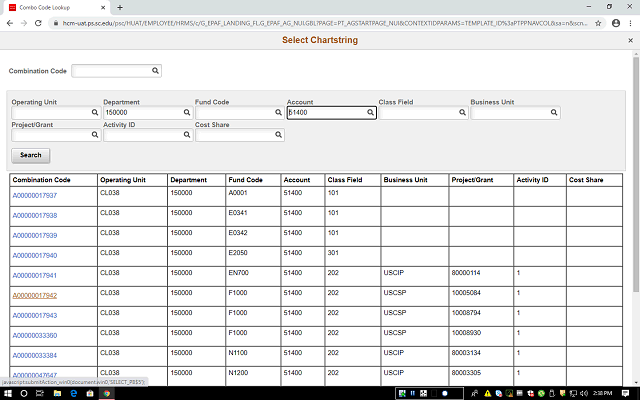The height and width of the screenshot is (400, 640).
Task: Open the Combination Code lookup magnifier
Action: [155, 71]
